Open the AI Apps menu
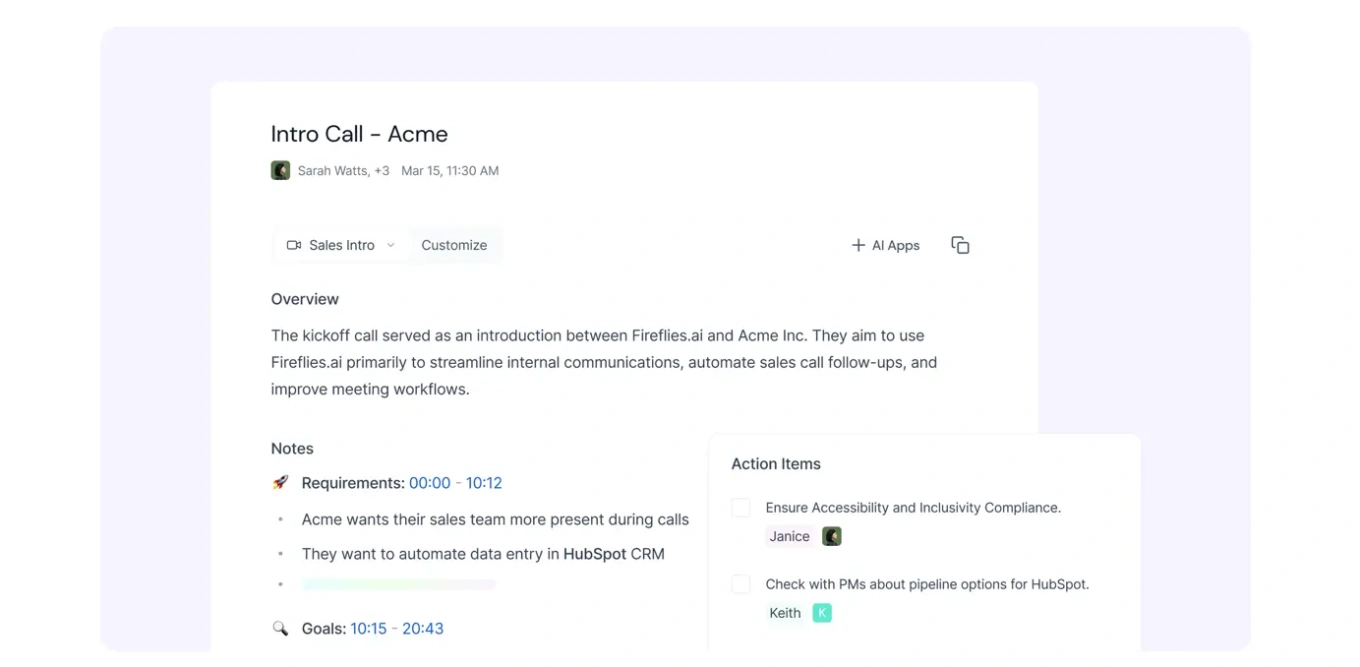The image size is (1360, 667). [x=895, y=245]
